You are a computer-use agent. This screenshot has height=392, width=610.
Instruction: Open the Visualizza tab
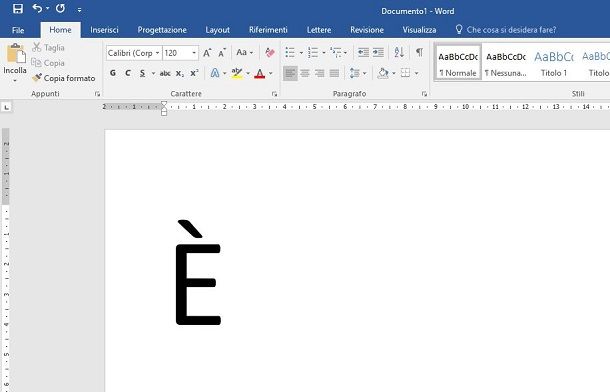click(419, 30)
